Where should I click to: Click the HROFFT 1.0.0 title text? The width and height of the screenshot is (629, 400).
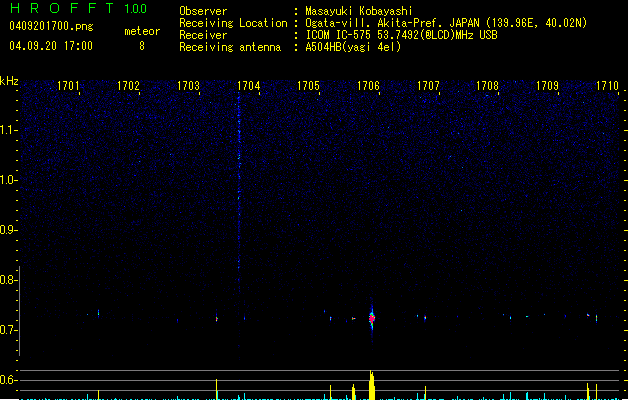[x=79, y=8]
